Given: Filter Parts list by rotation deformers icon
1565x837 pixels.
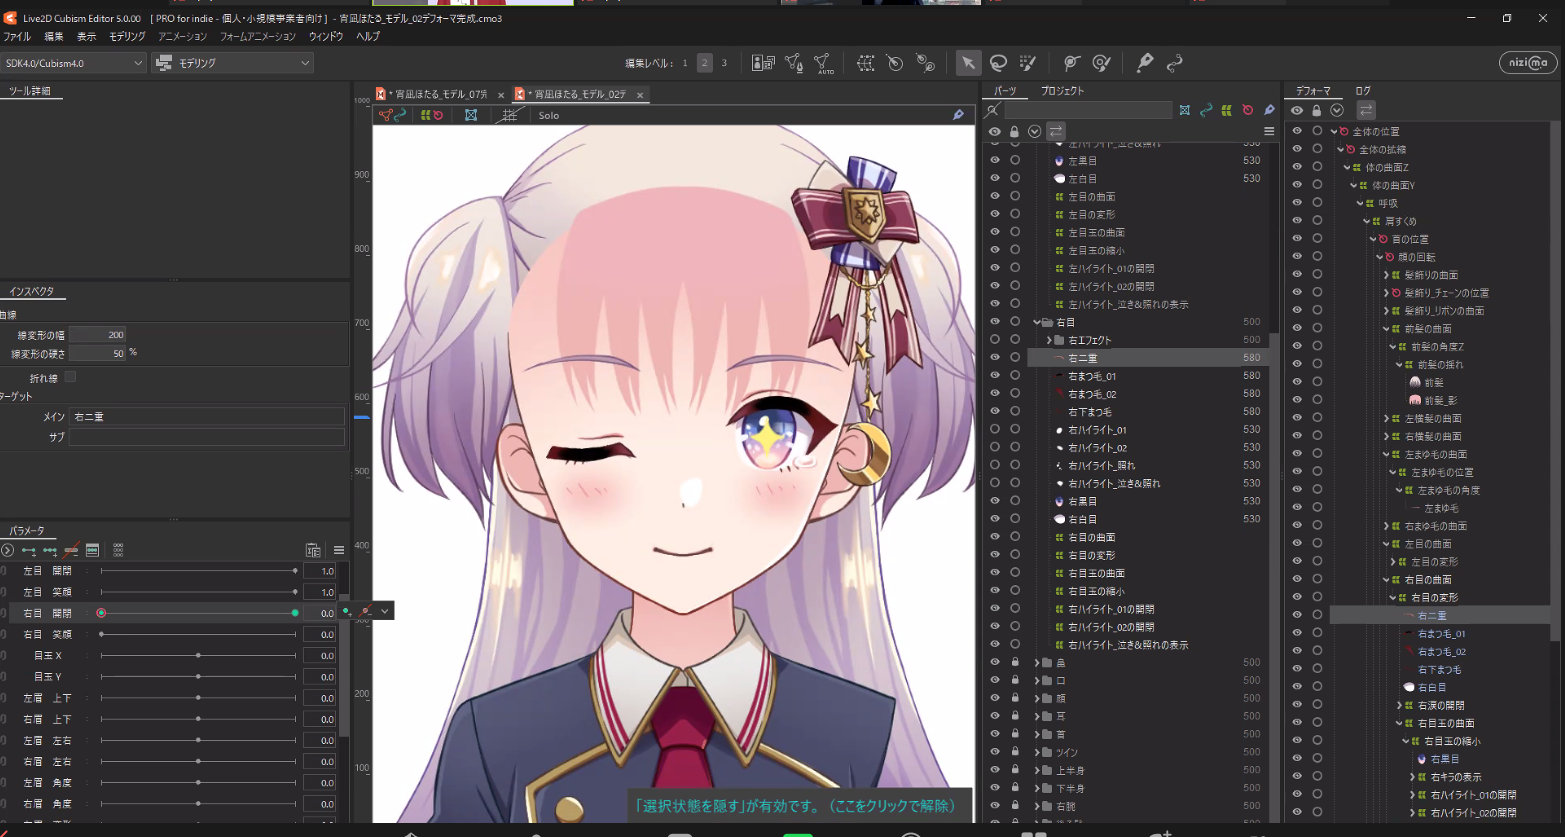Looking at the screenshot, I should [1248, 110].
